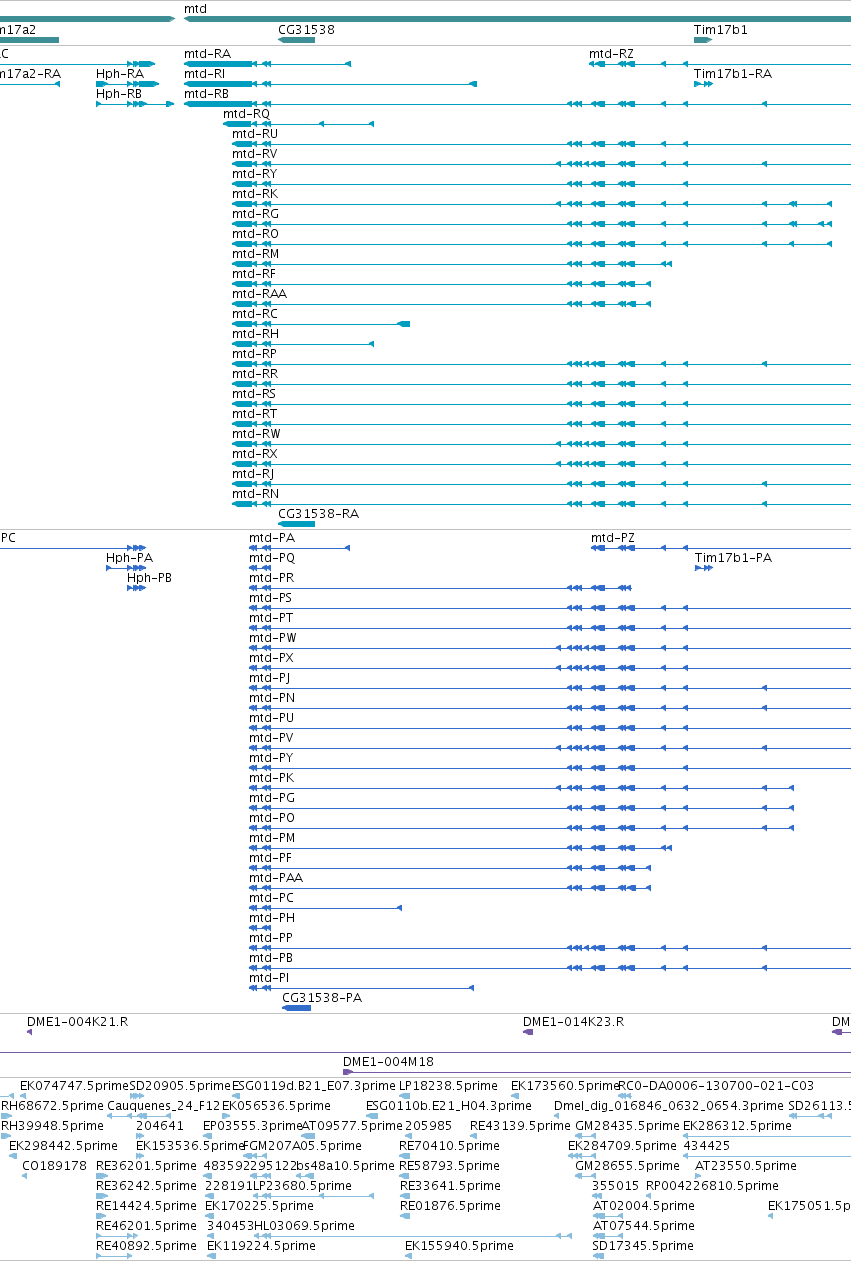Viewport: 851px width, 1261px height.
Task: Select transcript mtd-RQ
Action: (246, 113)
